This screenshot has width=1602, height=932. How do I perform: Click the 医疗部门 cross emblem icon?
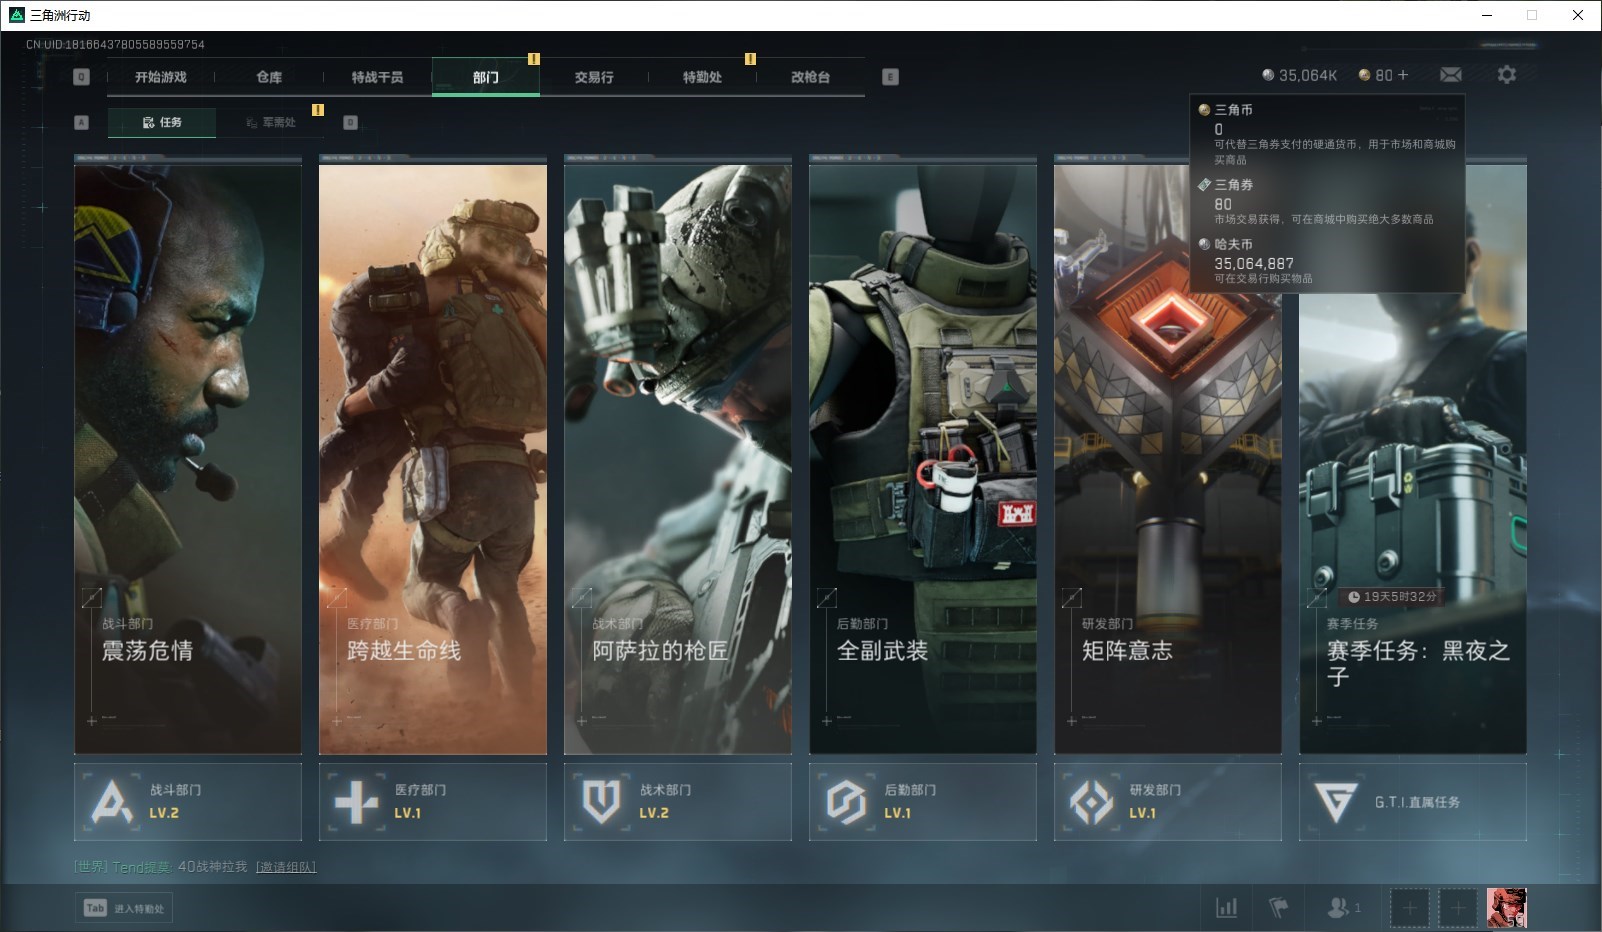pyautogui.click(x=357, y=802)
